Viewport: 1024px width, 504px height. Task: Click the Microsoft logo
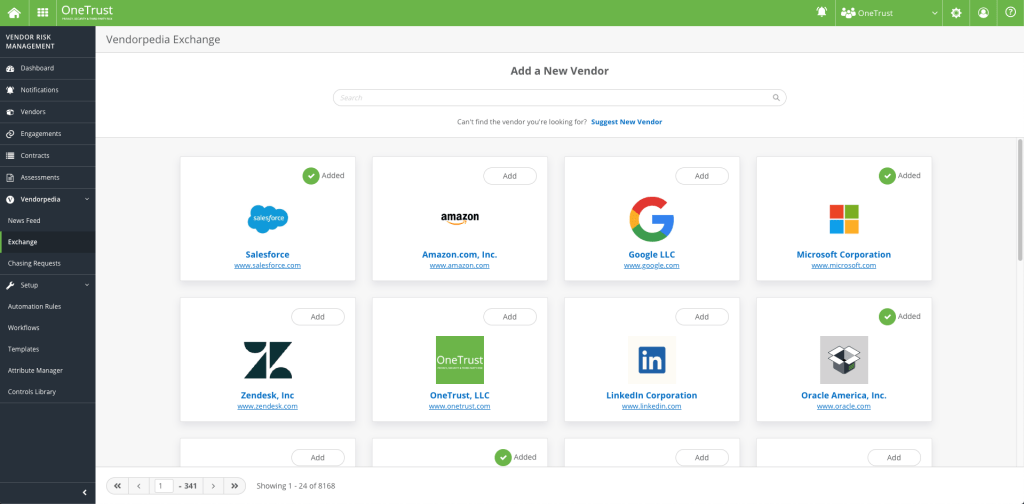(844, 219)
